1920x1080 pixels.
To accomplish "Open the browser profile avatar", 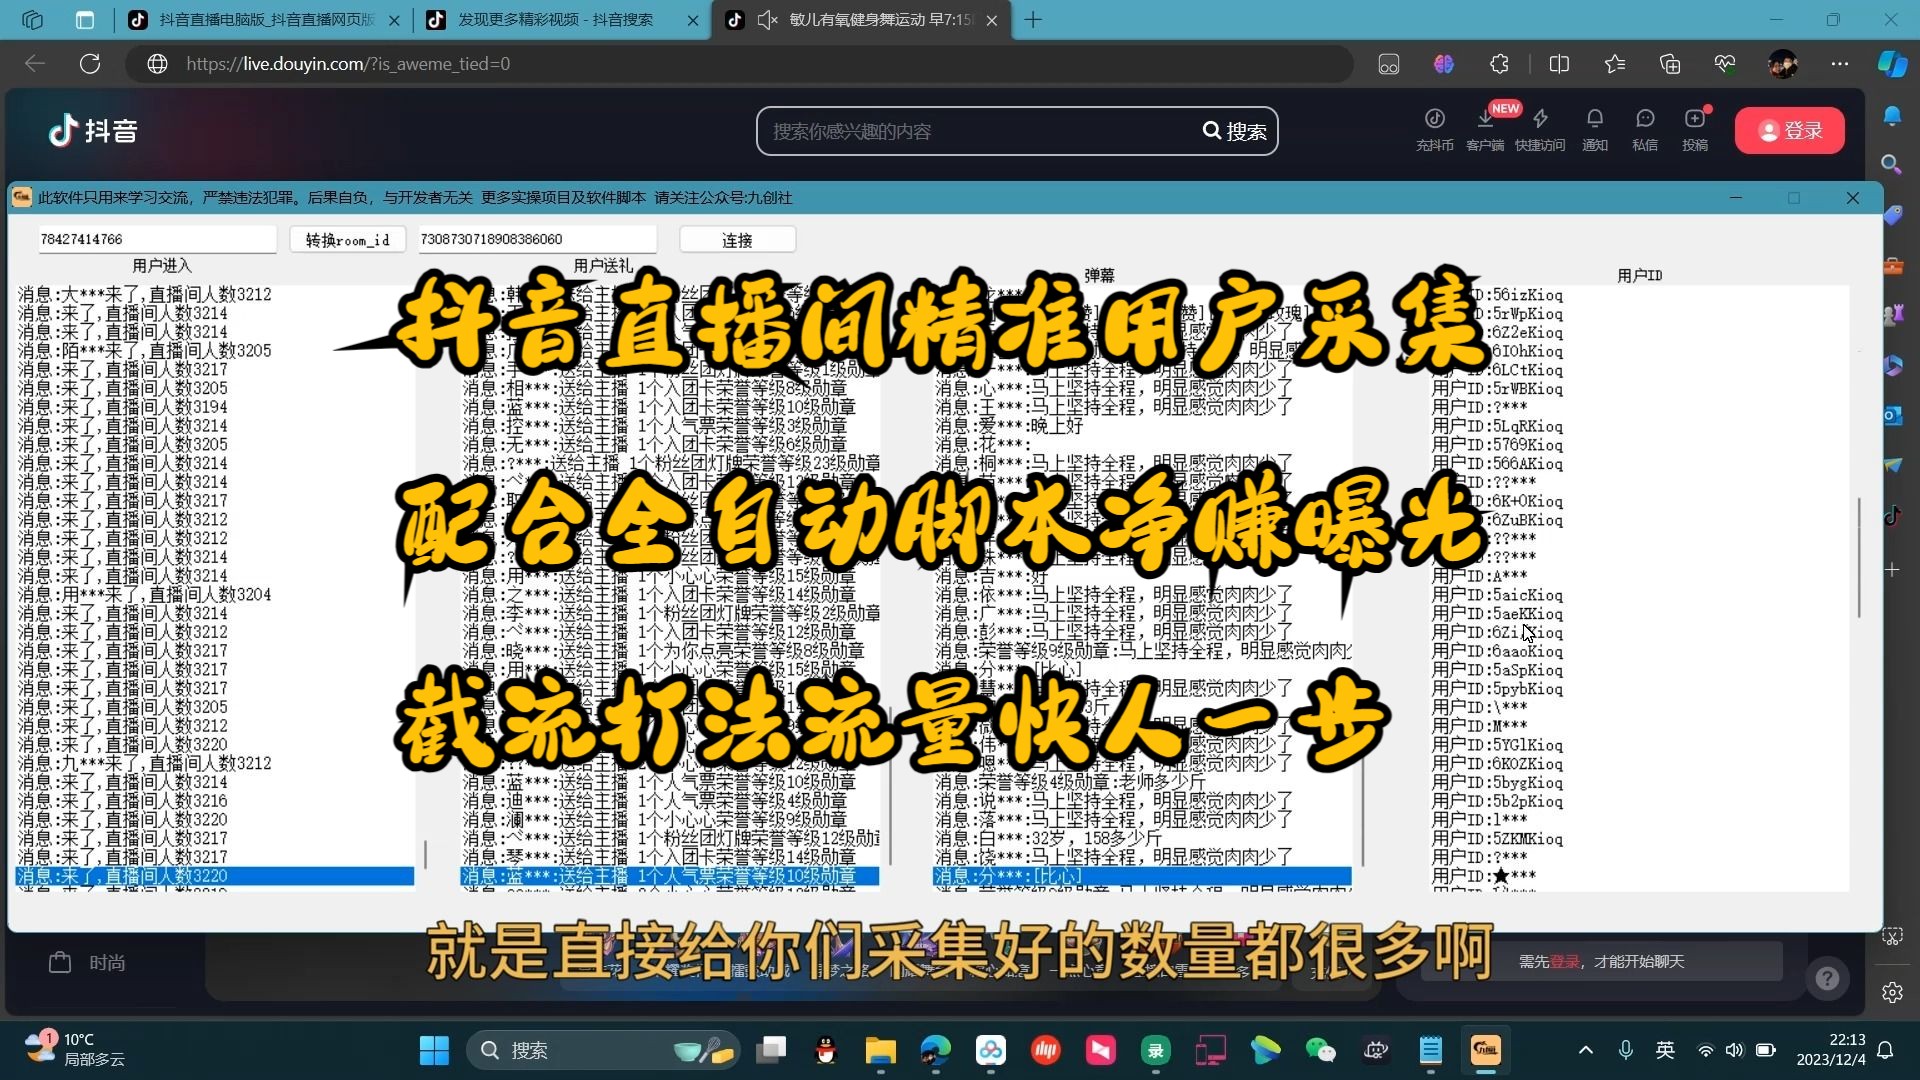I will click(x=1783, y=64).
